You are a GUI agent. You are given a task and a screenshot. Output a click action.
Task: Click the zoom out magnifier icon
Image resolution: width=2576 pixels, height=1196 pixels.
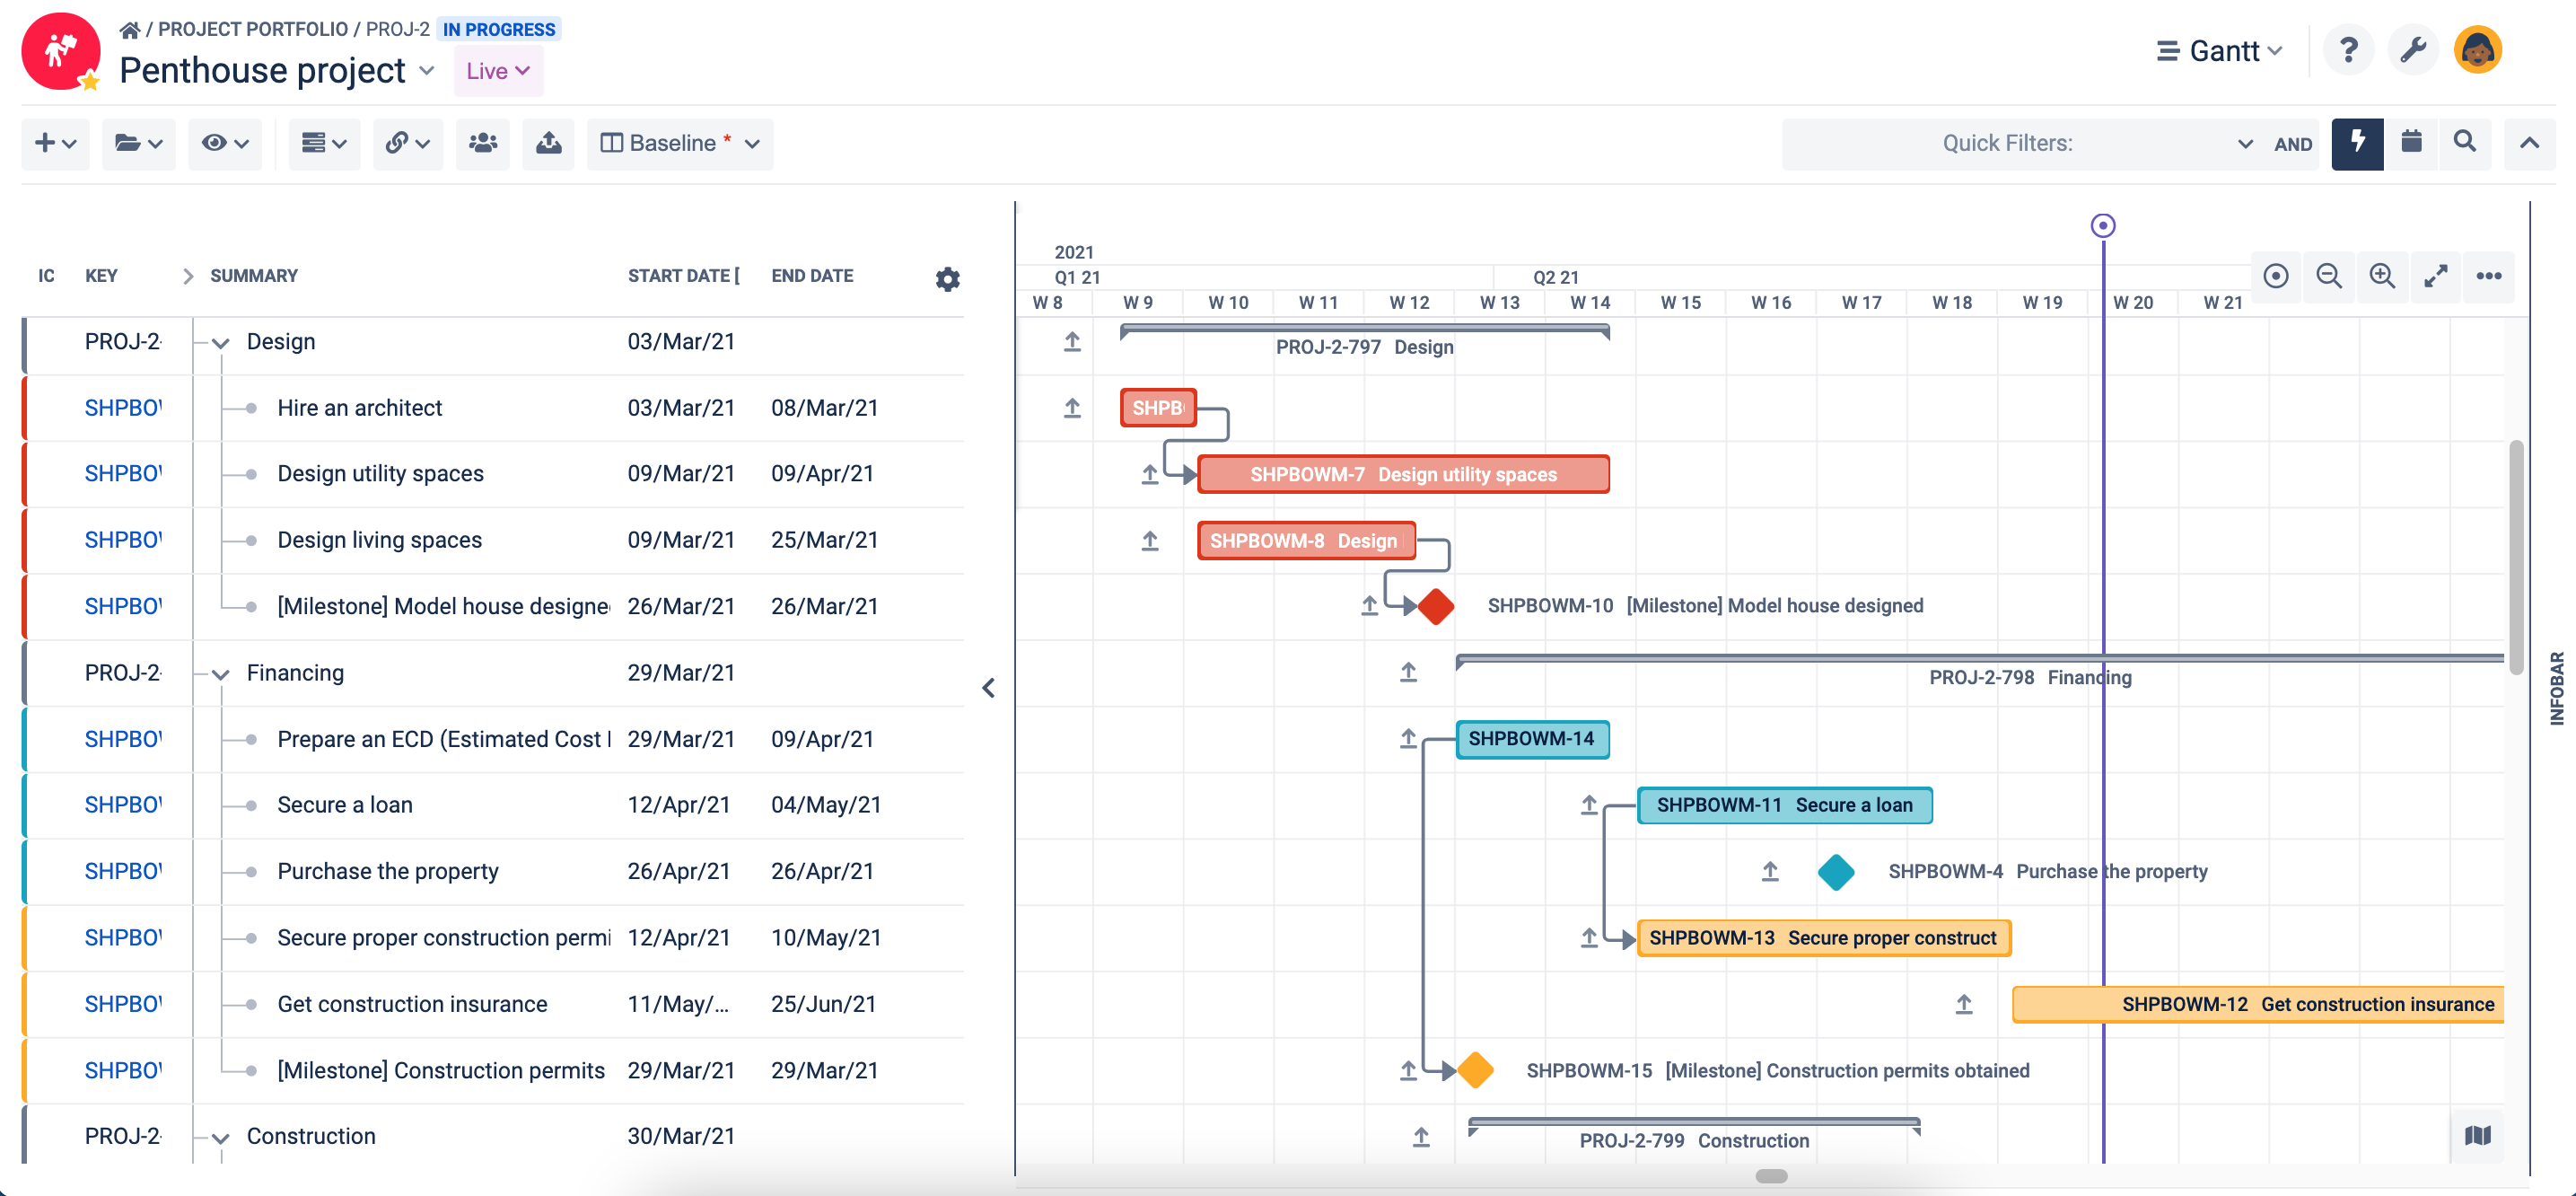tap(2328, 276)
